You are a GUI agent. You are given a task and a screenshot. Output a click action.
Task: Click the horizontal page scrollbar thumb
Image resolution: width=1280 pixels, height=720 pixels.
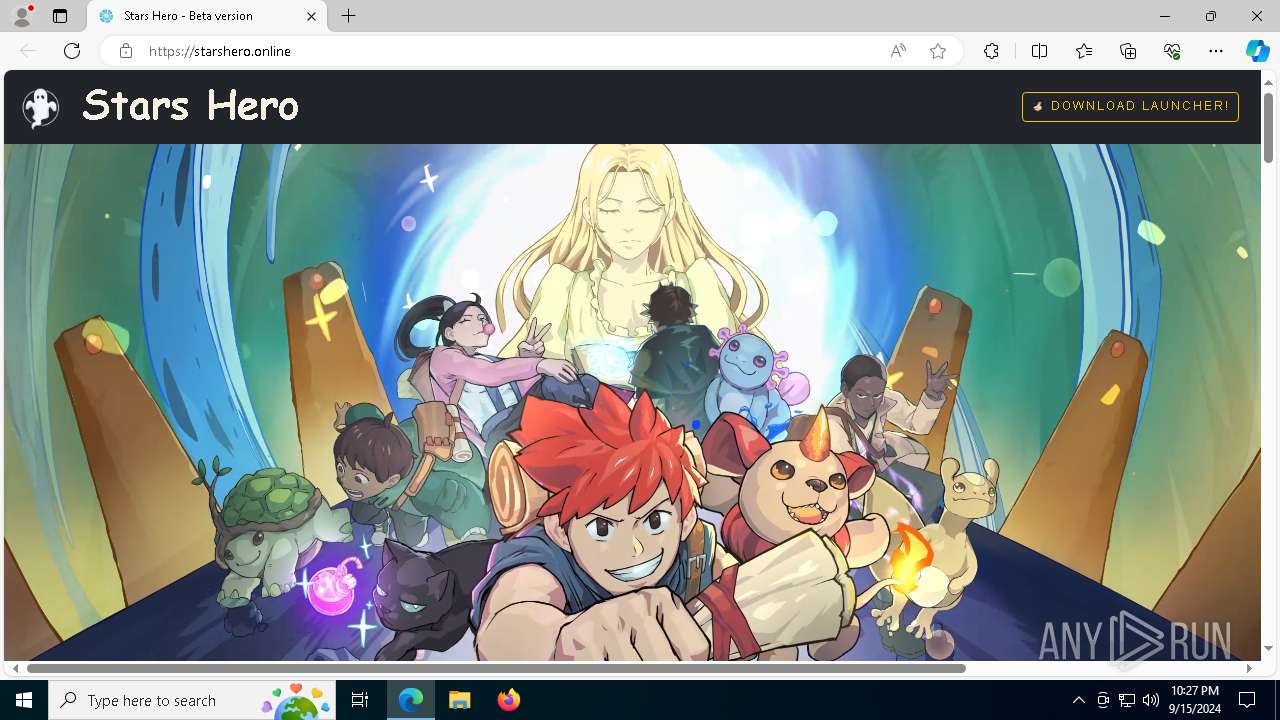click(496, 668)
